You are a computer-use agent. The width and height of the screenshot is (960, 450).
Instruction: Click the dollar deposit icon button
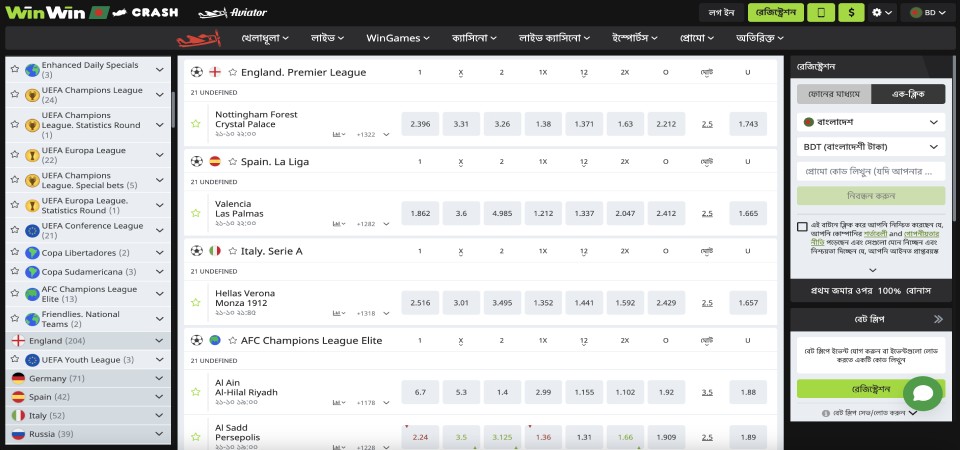coord(851,13)
